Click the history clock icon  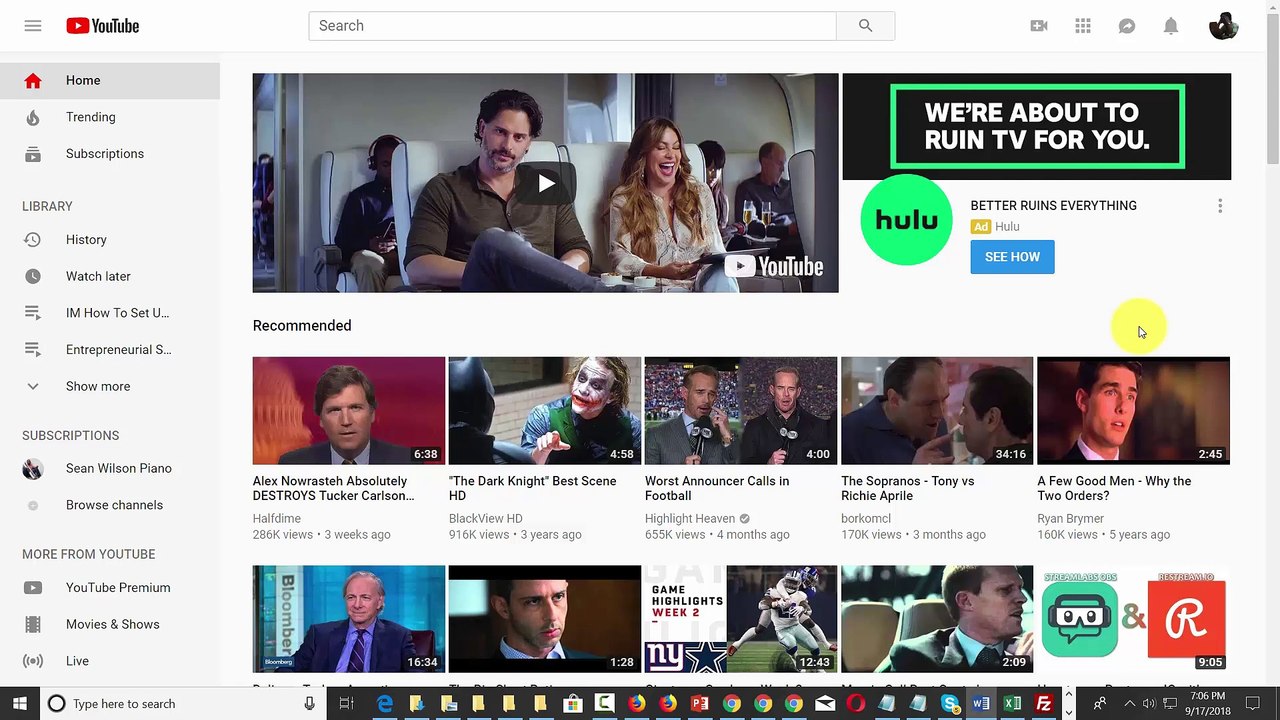[33, 240]
